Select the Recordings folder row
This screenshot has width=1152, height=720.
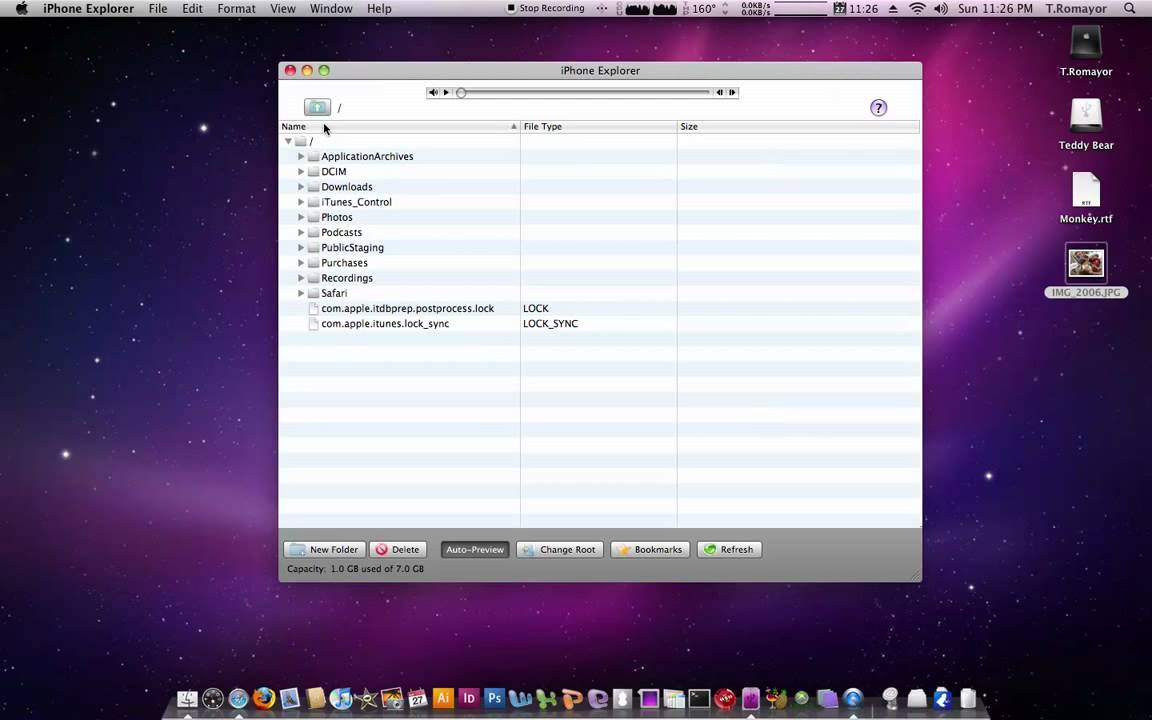600,278
